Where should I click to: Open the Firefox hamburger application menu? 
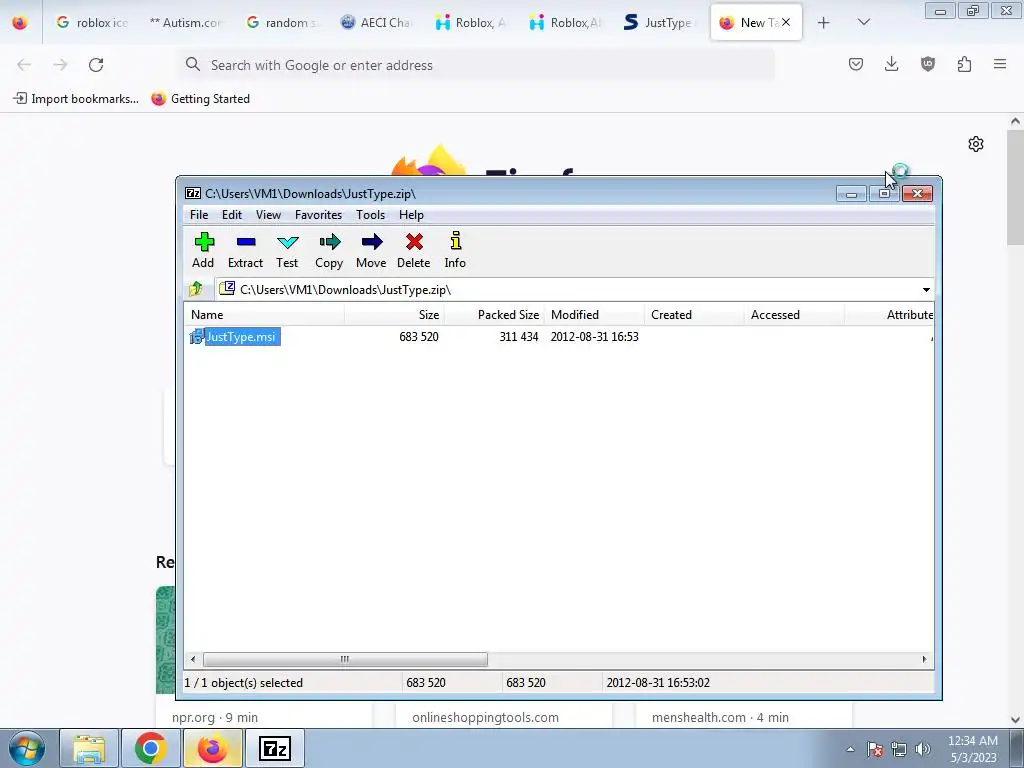[x=1000, y=64]
